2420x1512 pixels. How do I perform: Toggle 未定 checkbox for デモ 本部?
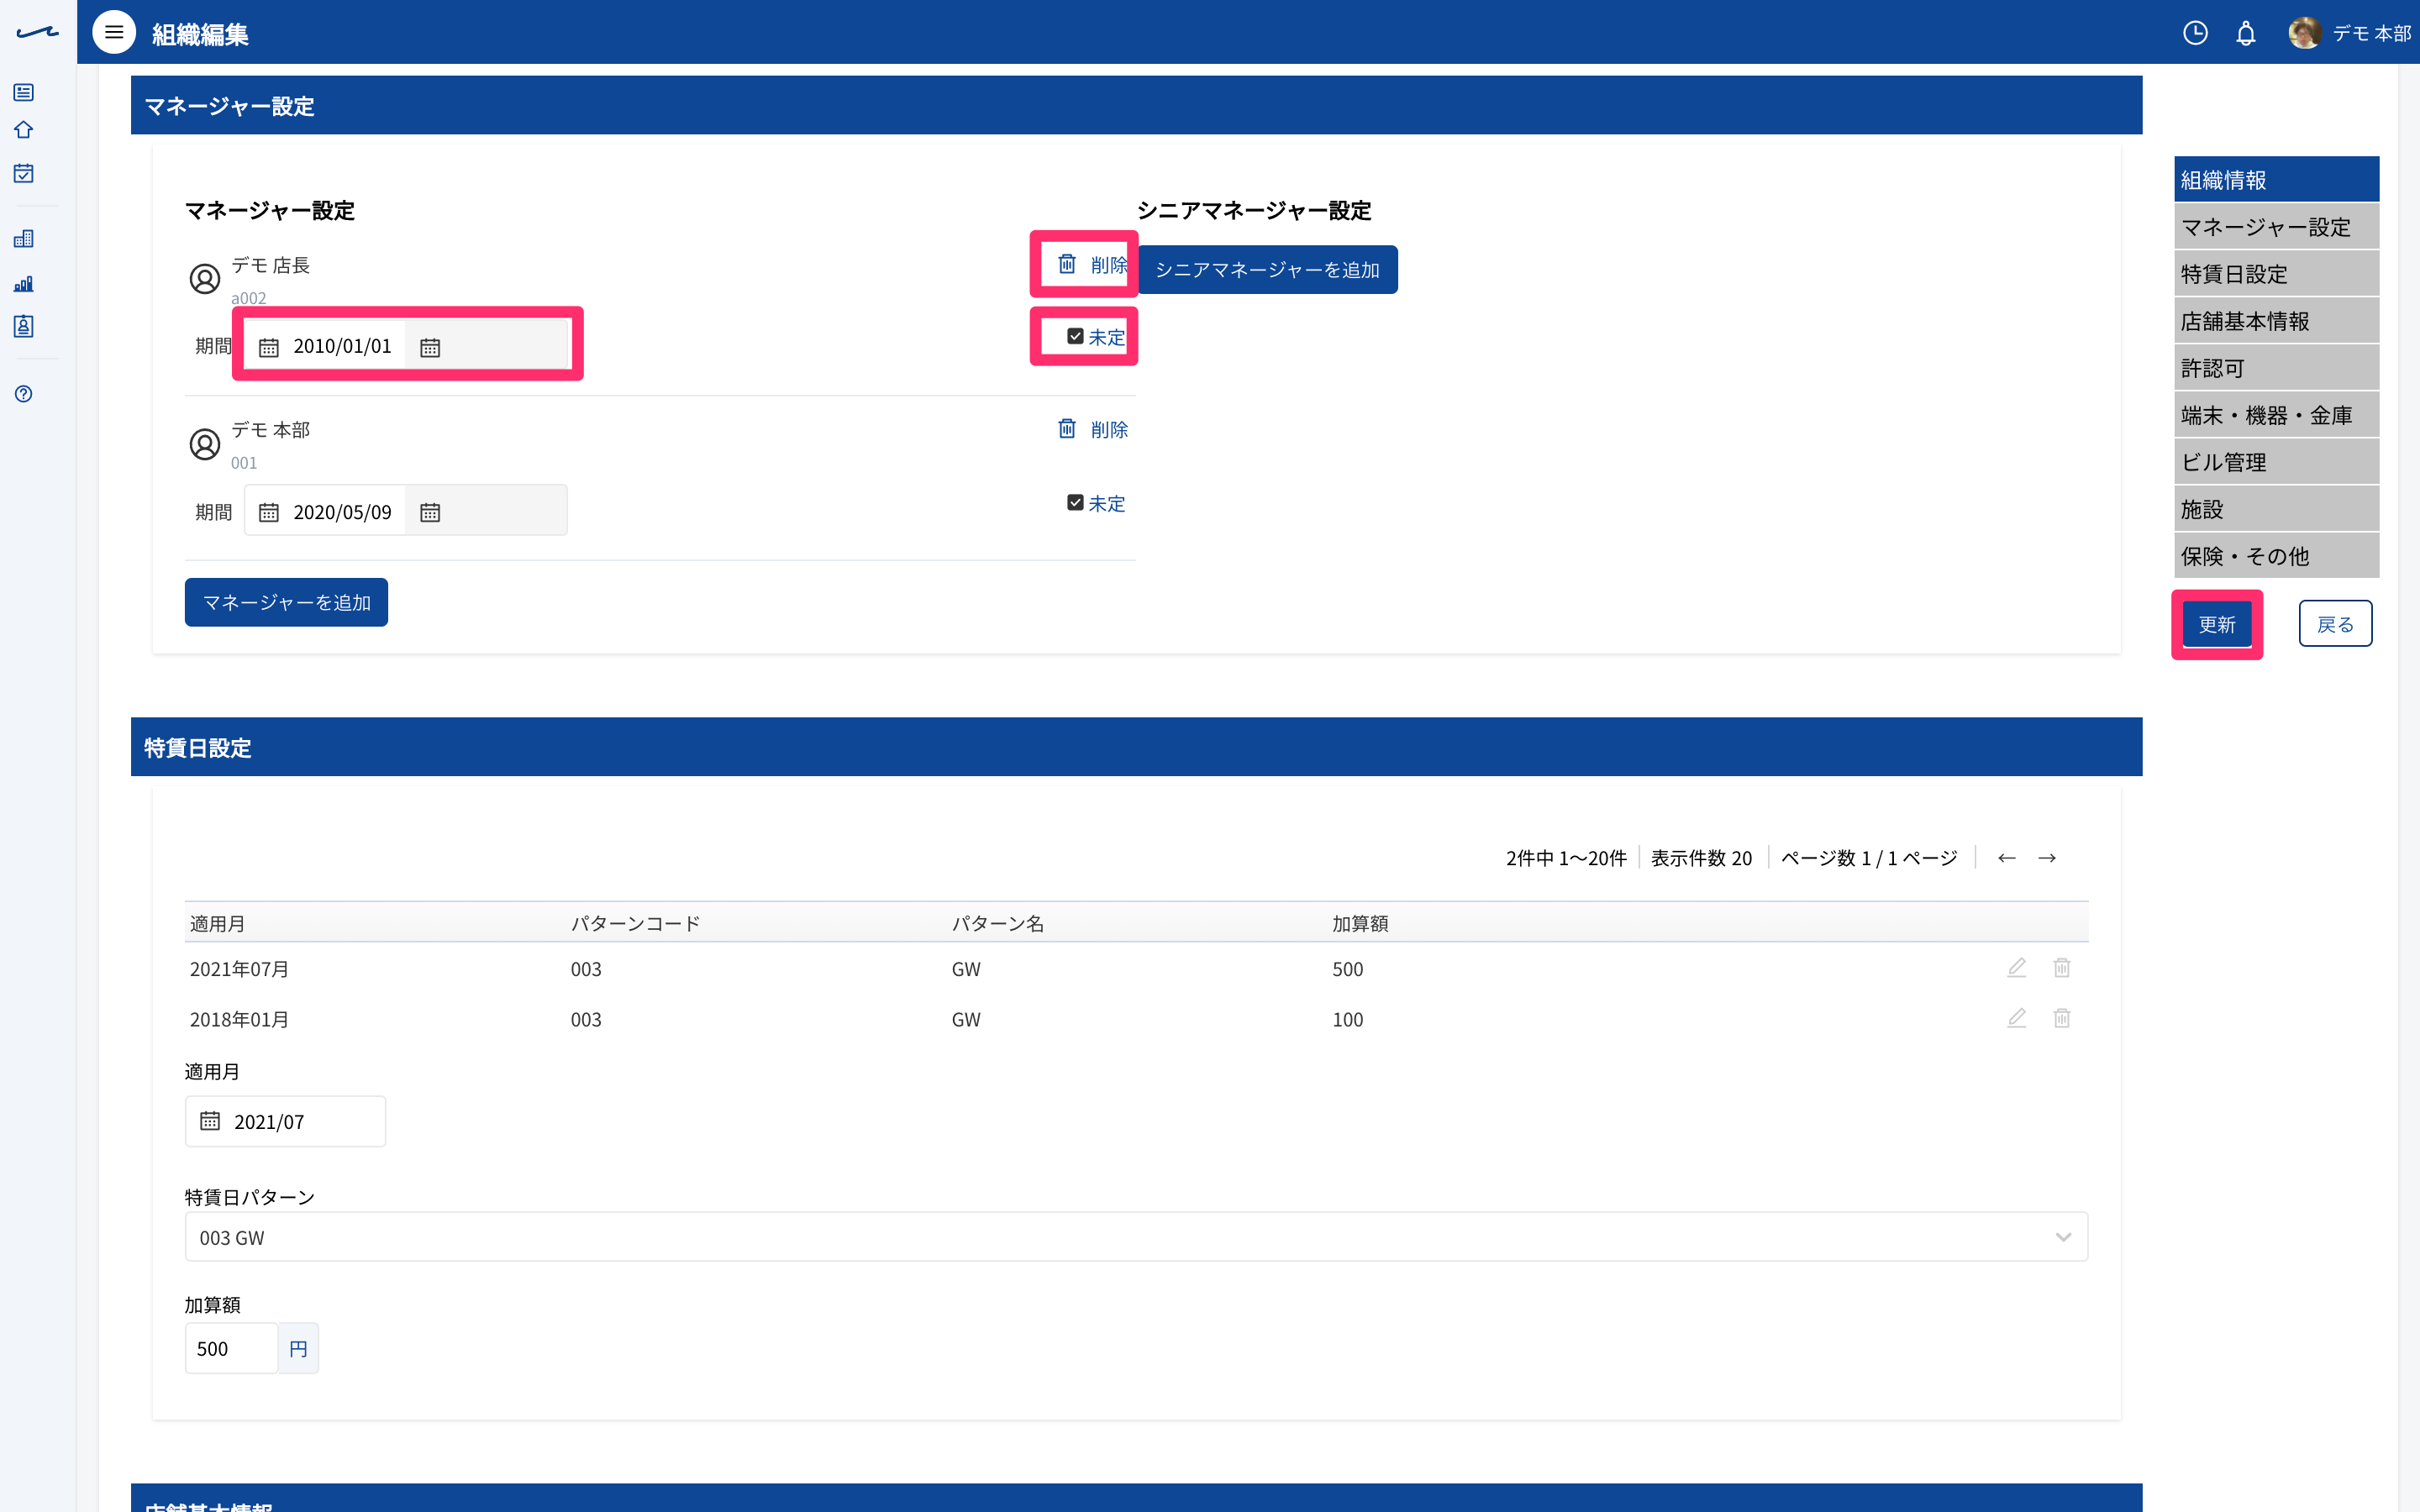(x=1075, y=502)
